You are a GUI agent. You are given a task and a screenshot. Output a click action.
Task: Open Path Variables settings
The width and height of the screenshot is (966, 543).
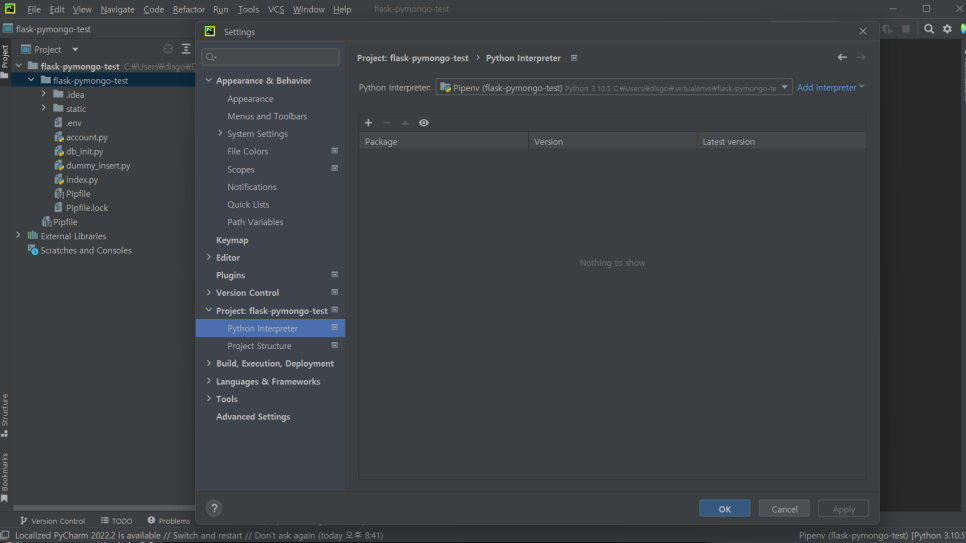[255, 222]
